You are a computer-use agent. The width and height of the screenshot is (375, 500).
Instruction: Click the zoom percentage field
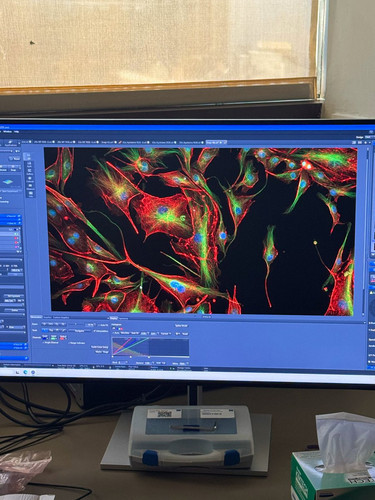point(90,325)
